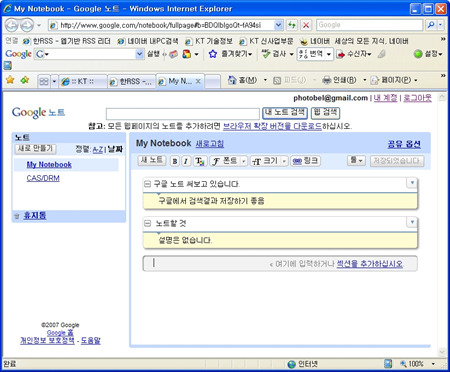Open the privacy policy footer link
Screen dimensions: 450x372
tap(47, 341)
